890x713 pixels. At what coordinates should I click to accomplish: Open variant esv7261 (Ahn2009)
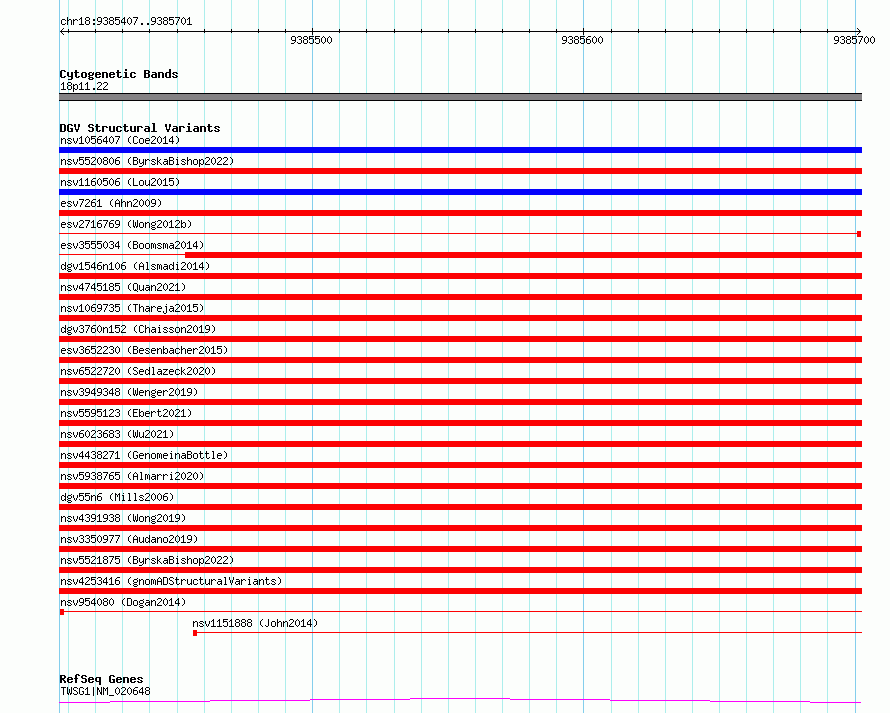click(x=111, y=203)
